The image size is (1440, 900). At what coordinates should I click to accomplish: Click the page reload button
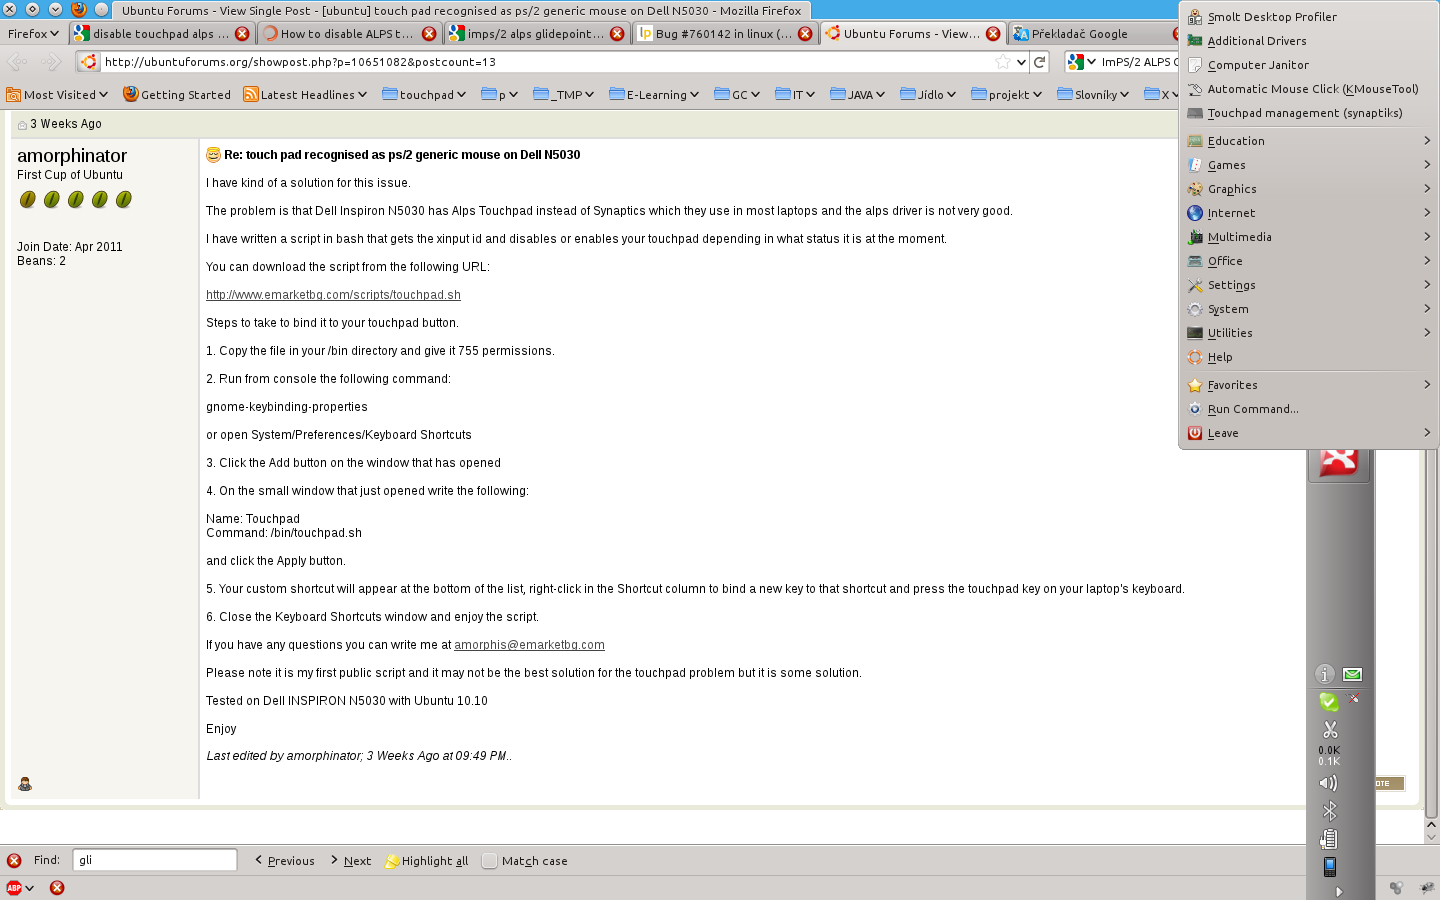coord(1040,62)
